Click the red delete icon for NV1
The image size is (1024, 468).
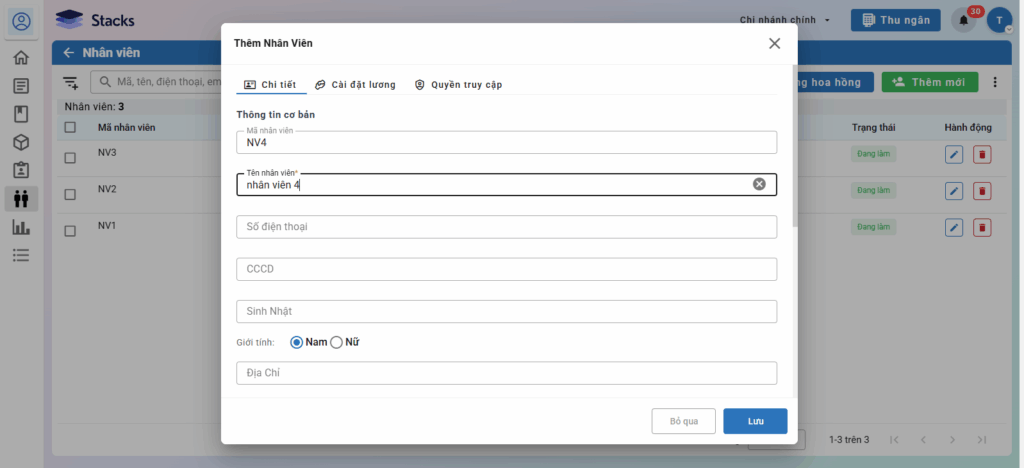point(982,228)
